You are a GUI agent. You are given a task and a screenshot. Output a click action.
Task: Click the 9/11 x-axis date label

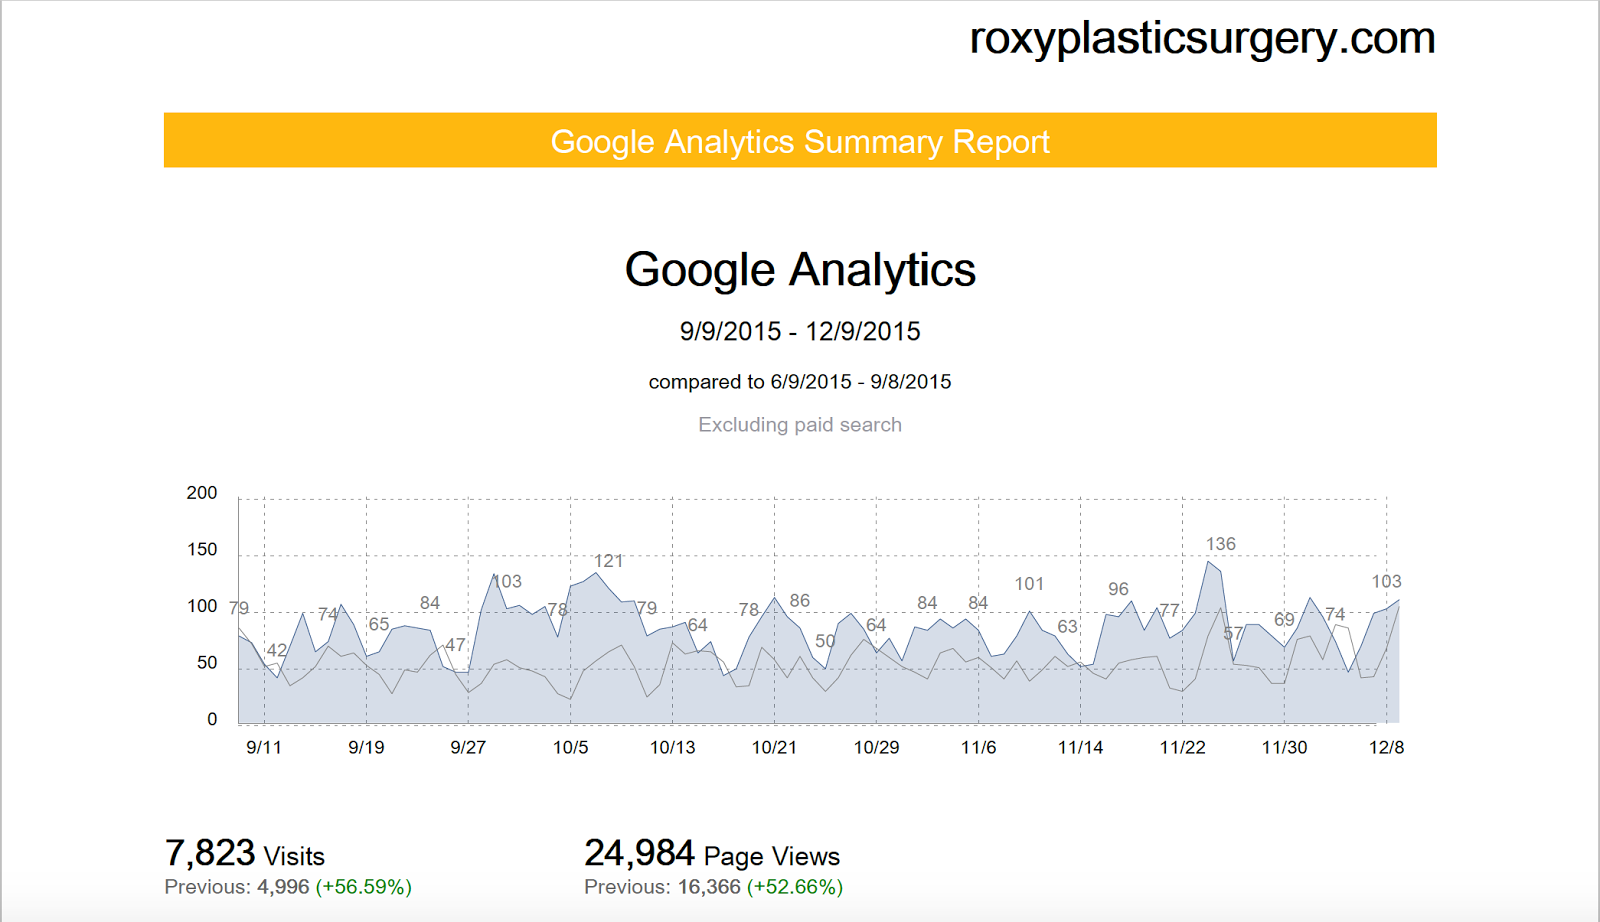coord(264,747)
